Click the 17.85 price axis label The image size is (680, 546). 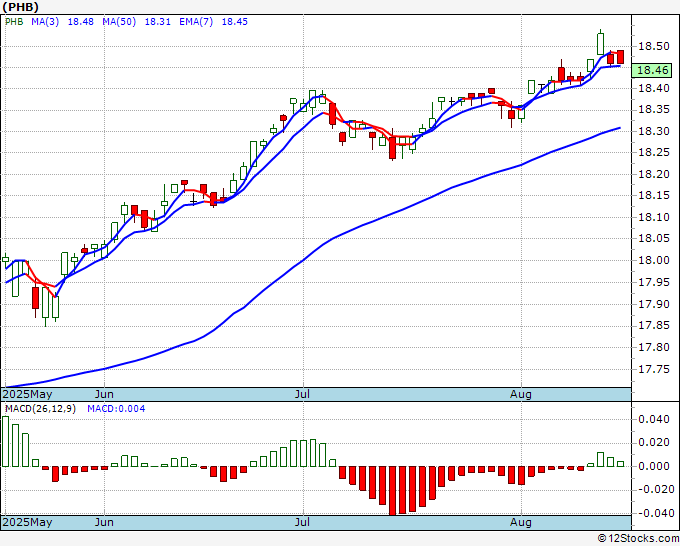(654, 326)
